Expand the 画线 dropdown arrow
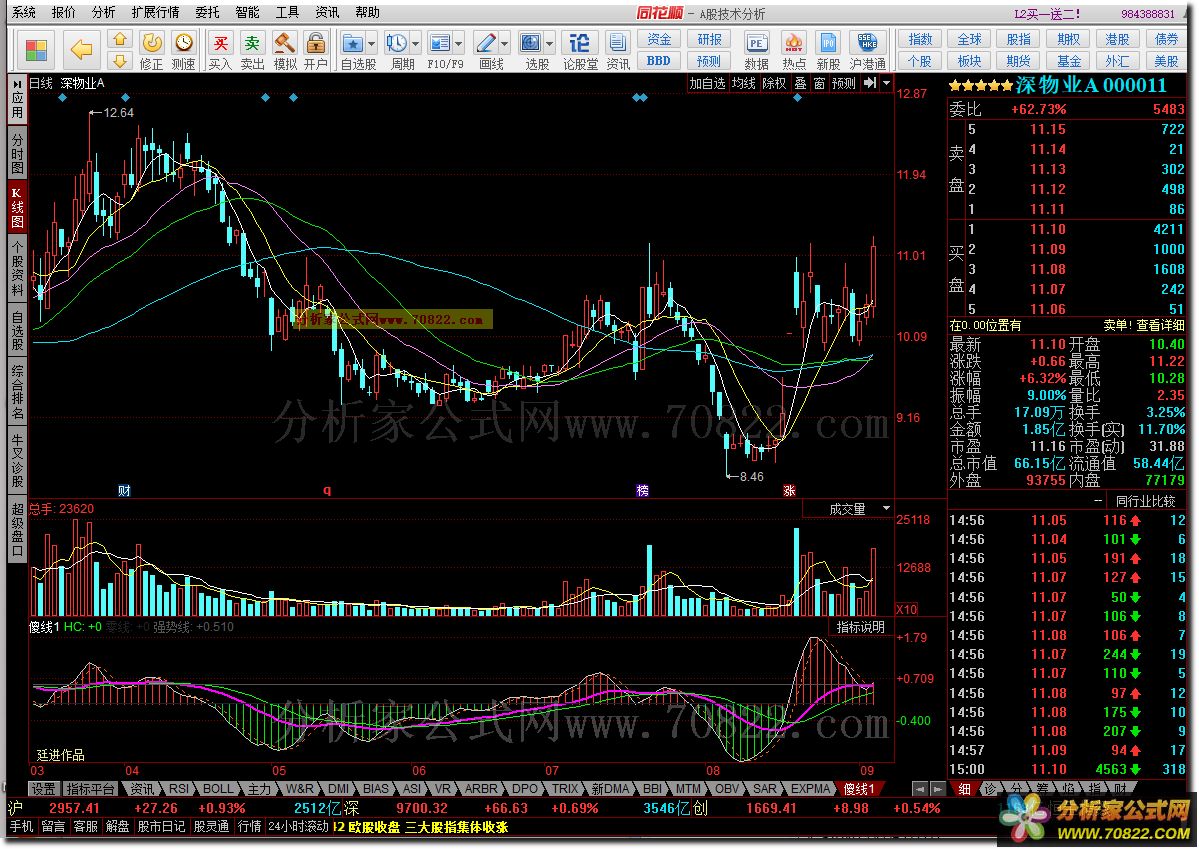This screenshot has height=849, width=1199. pyautogui.click(x=504, y=44)
